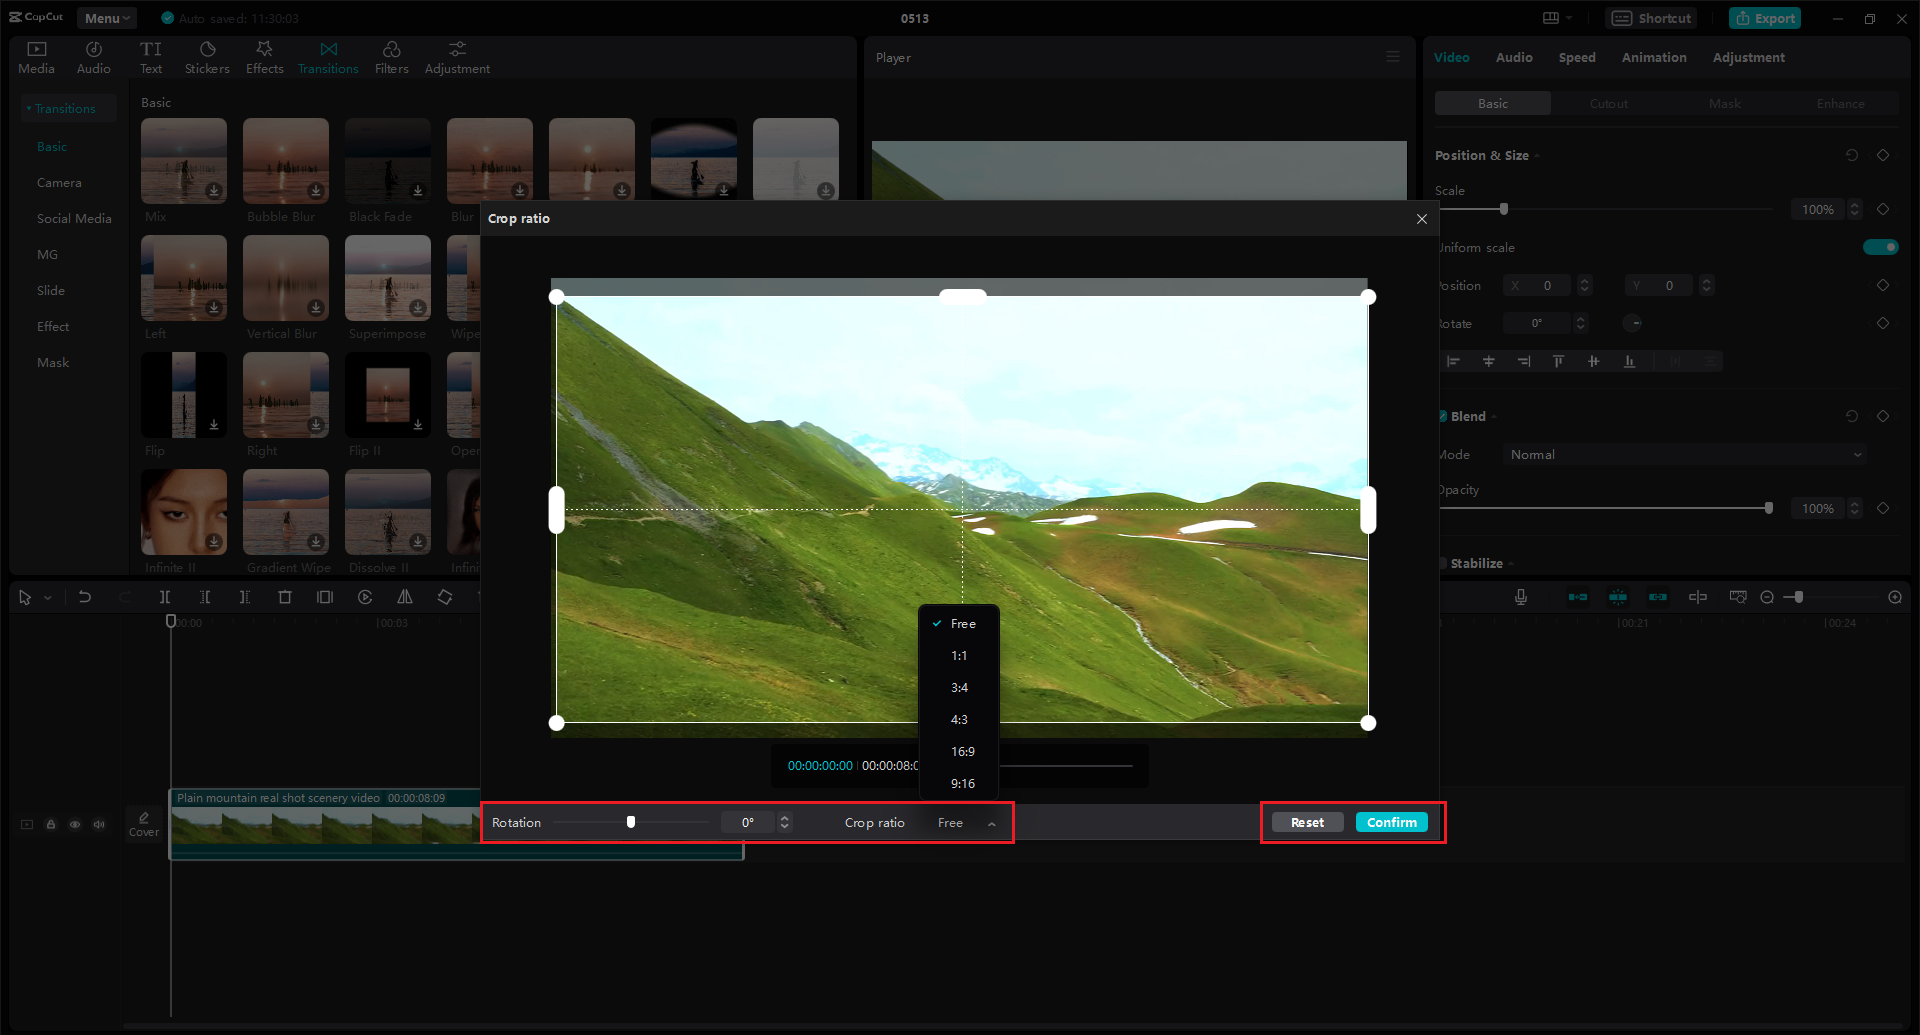
Task: Switch to the Animation tab
Action: [x=1654, y=57]
